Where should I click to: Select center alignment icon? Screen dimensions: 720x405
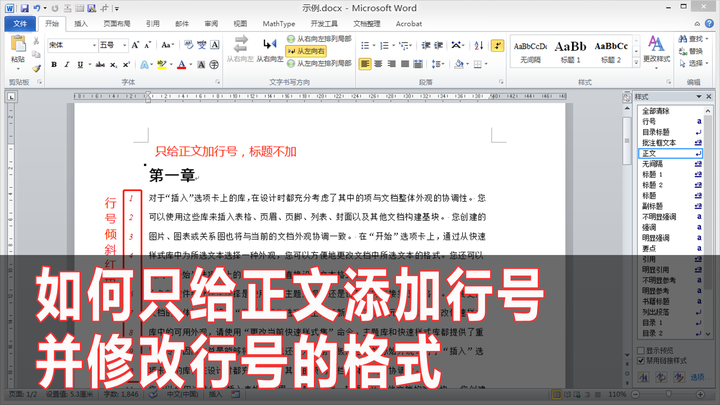(x=378, y=64)
